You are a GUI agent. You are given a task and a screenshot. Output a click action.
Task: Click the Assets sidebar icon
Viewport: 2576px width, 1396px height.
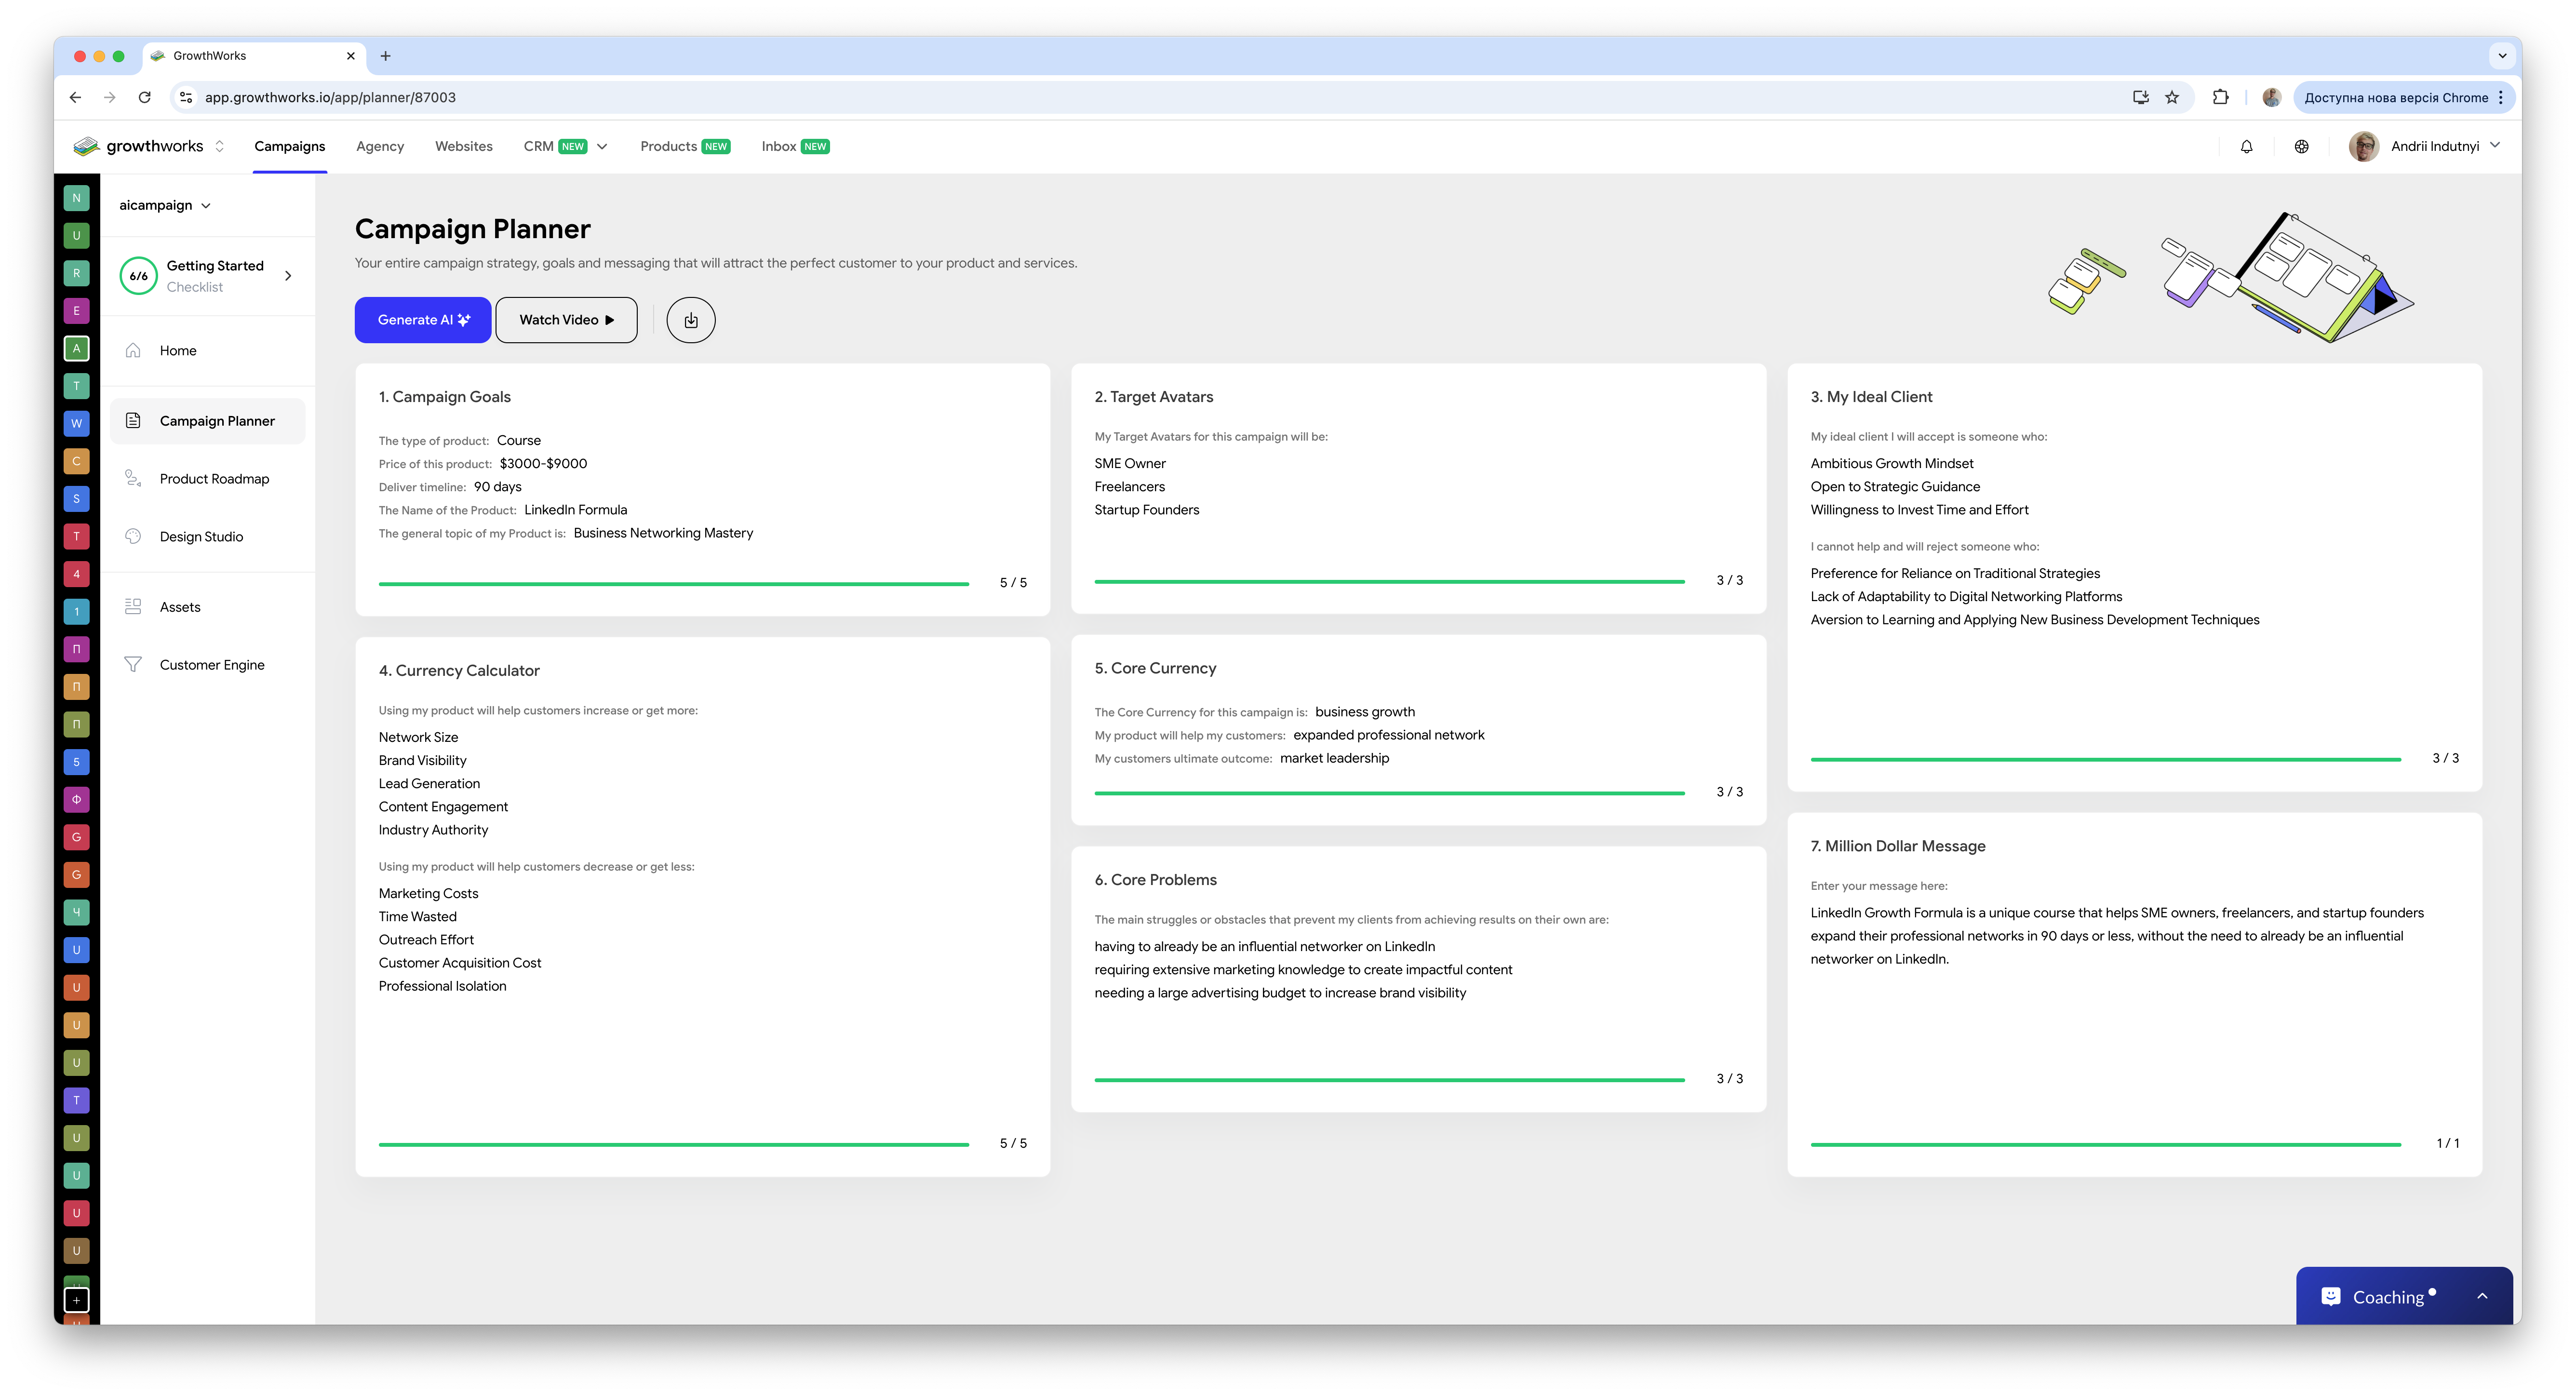(x=133, y=607)
